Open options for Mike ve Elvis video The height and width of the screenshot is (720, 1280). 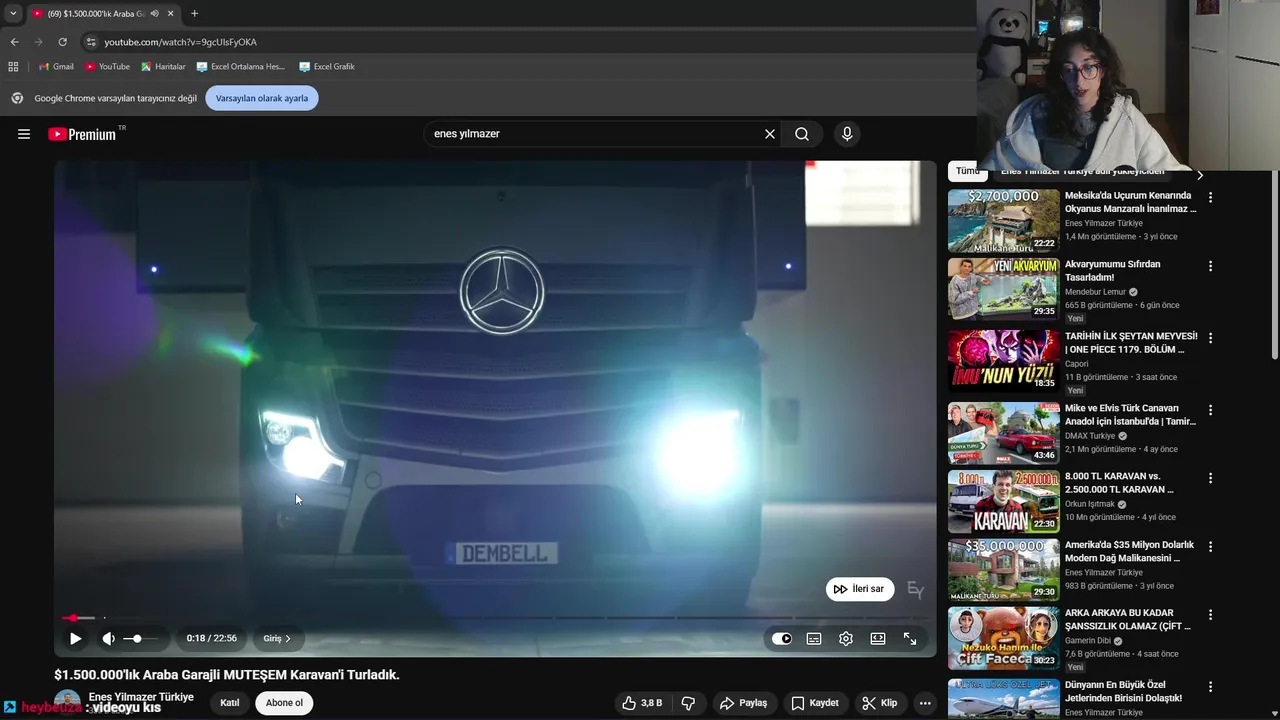[x=1210, y=411]
